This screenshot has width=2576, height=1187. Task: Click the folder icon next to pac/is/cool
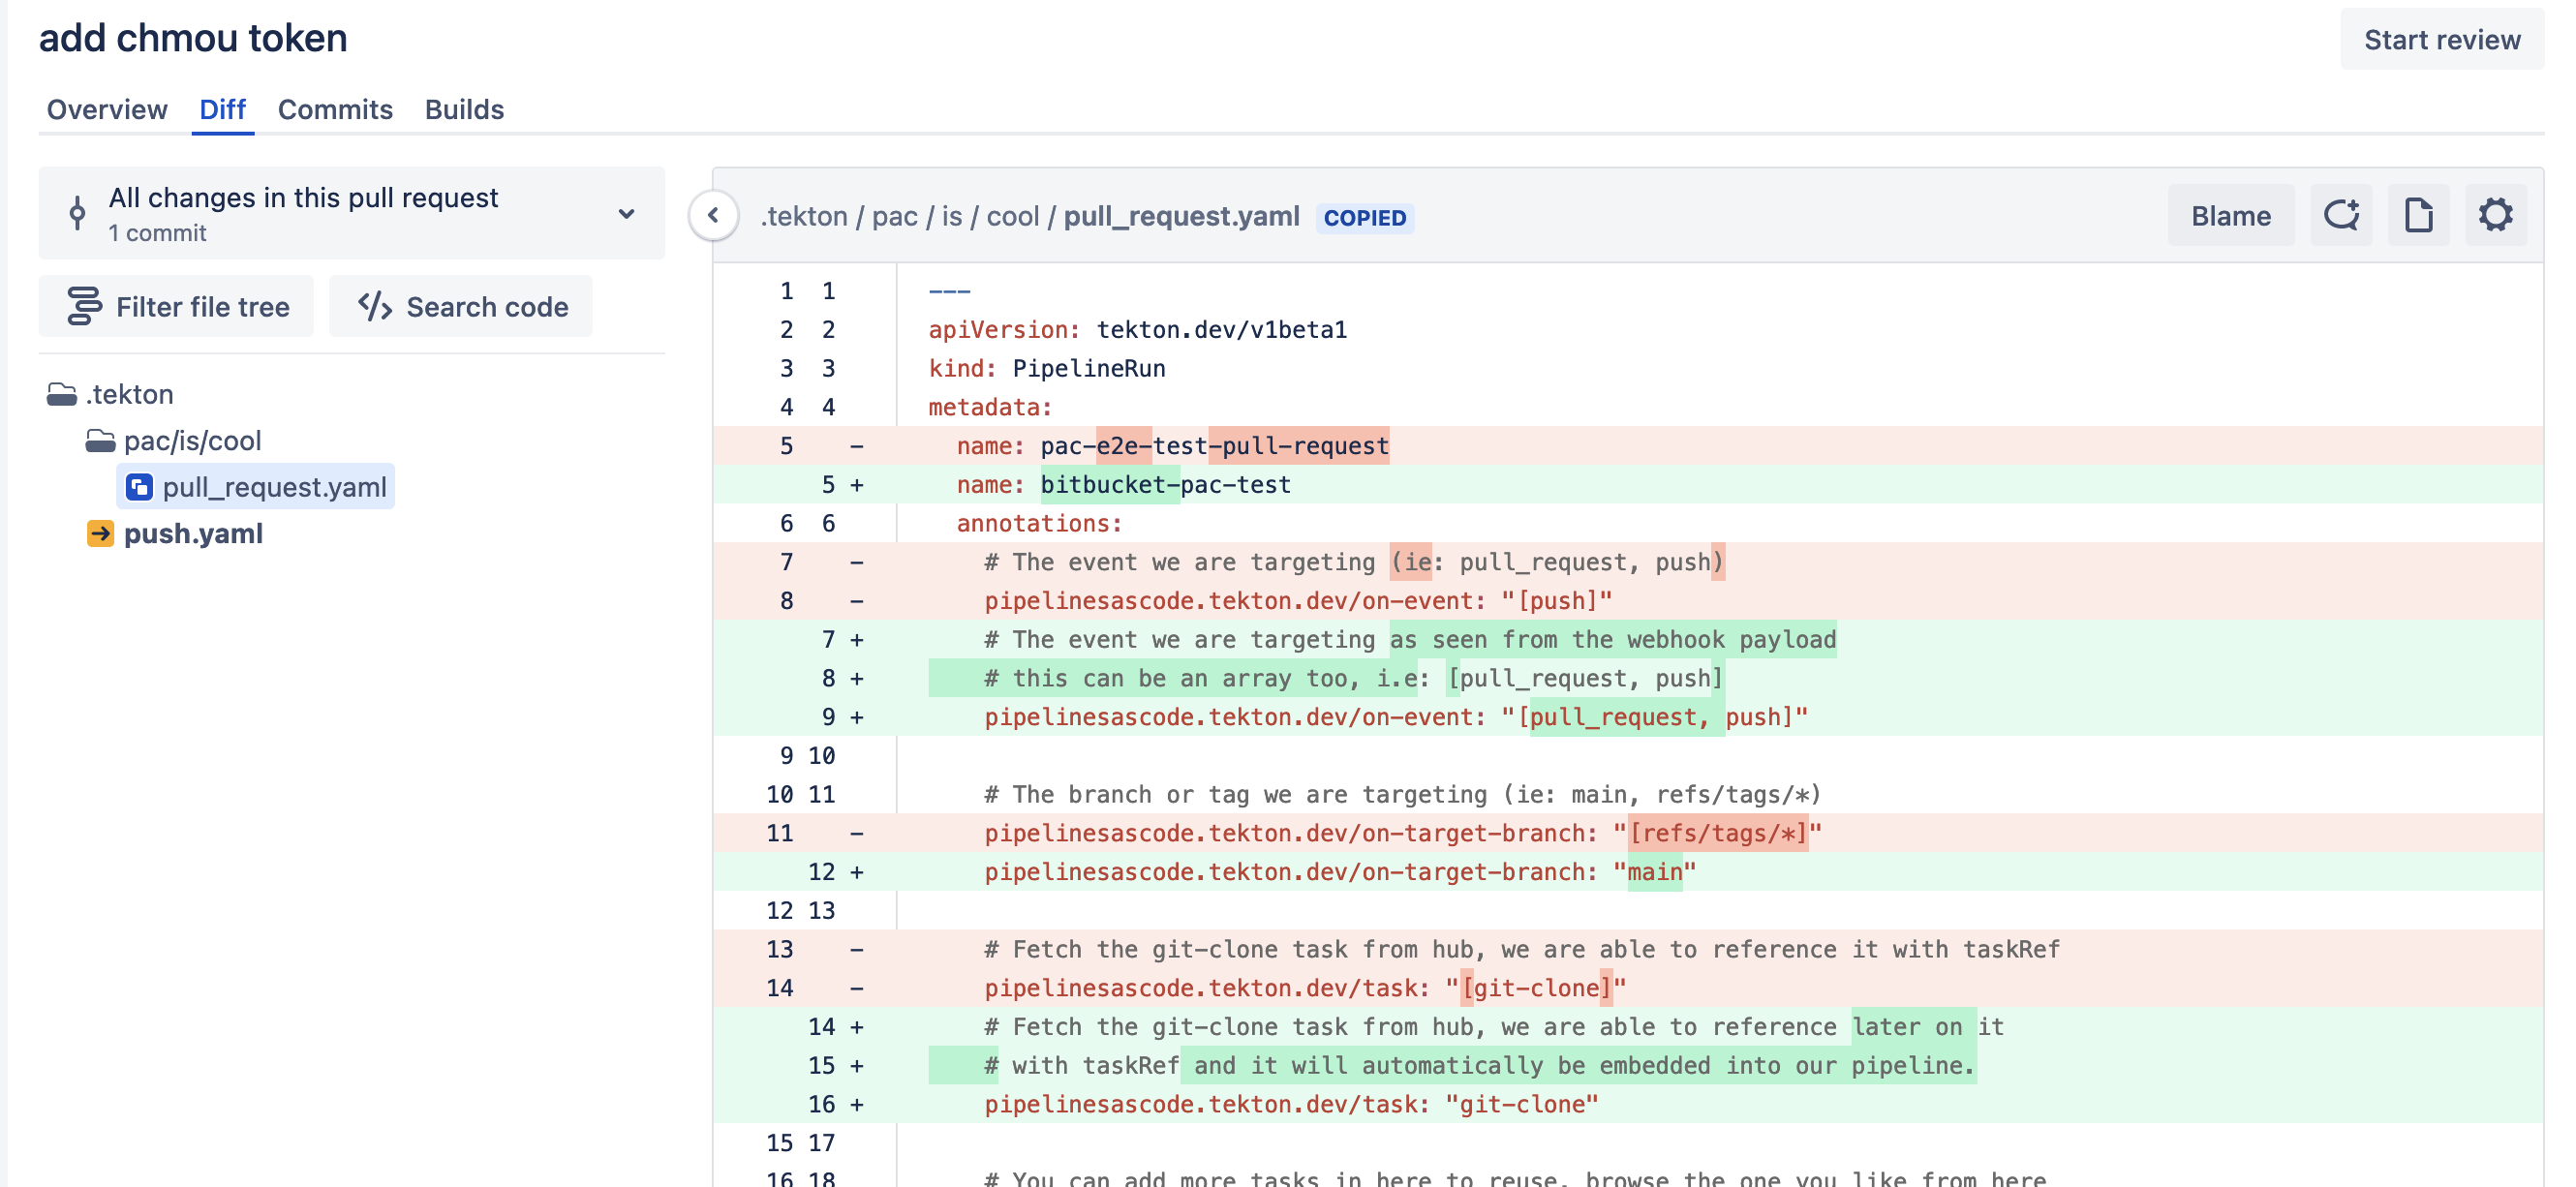pyautogui.click(x=100, y=440)
